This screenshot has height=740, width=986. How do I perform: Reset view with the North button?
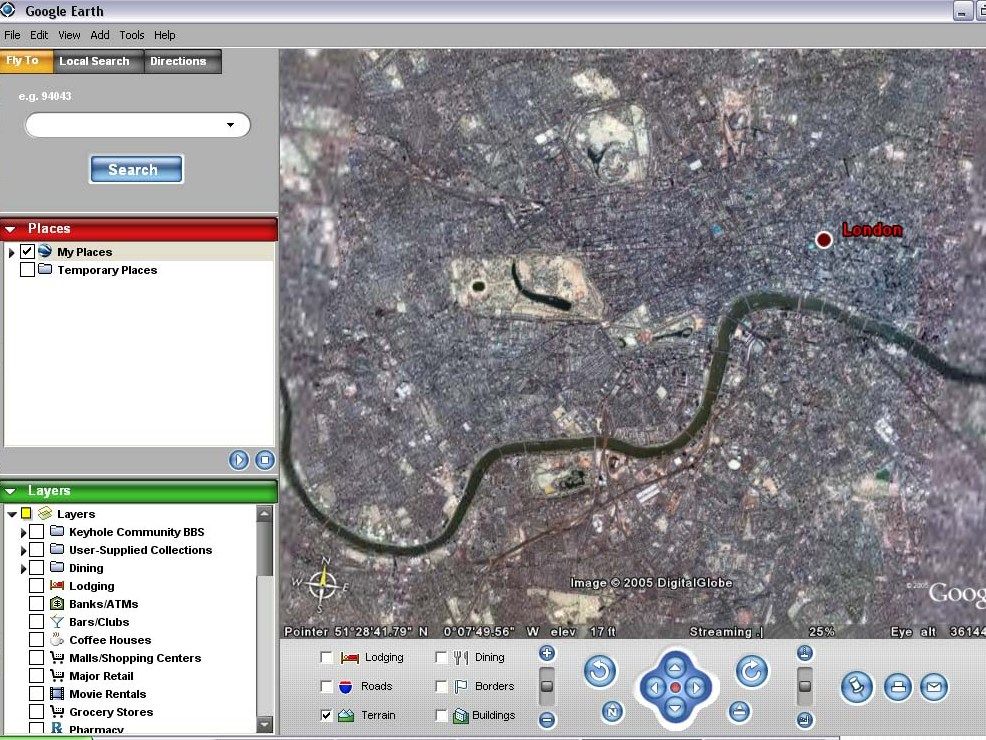[611, 711]
